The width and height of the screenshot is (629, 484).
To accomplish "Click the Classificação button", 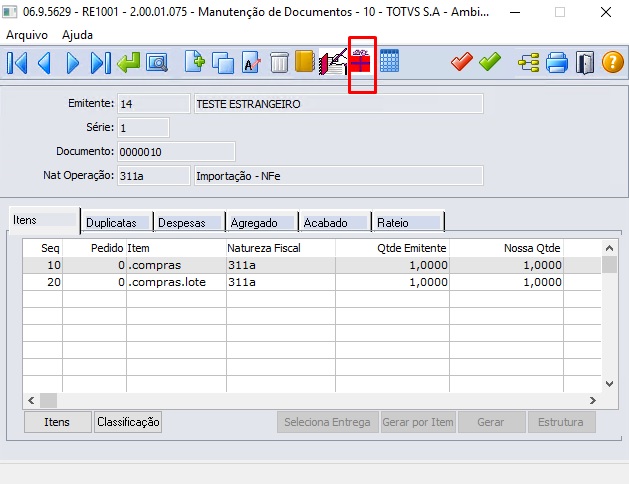I will [x=128, y=422].
